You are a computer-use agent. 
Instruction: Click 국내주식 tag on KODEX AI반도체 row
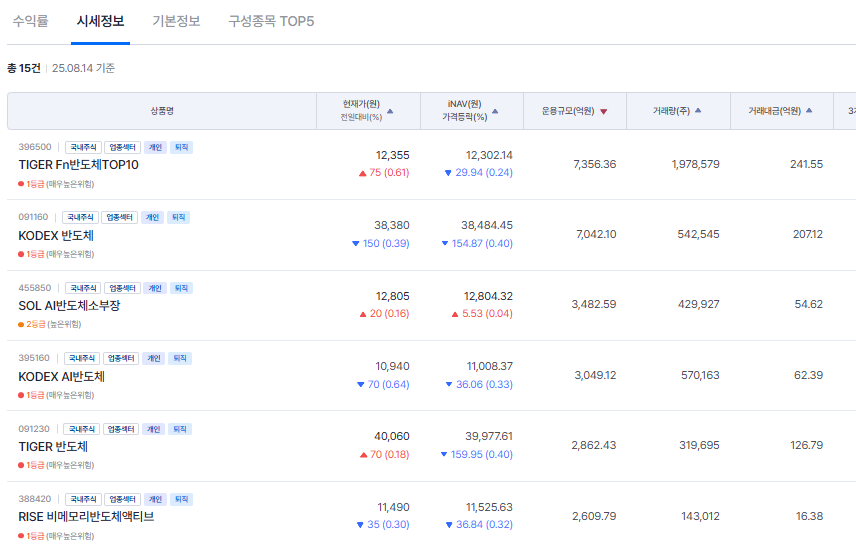(82, 358)
